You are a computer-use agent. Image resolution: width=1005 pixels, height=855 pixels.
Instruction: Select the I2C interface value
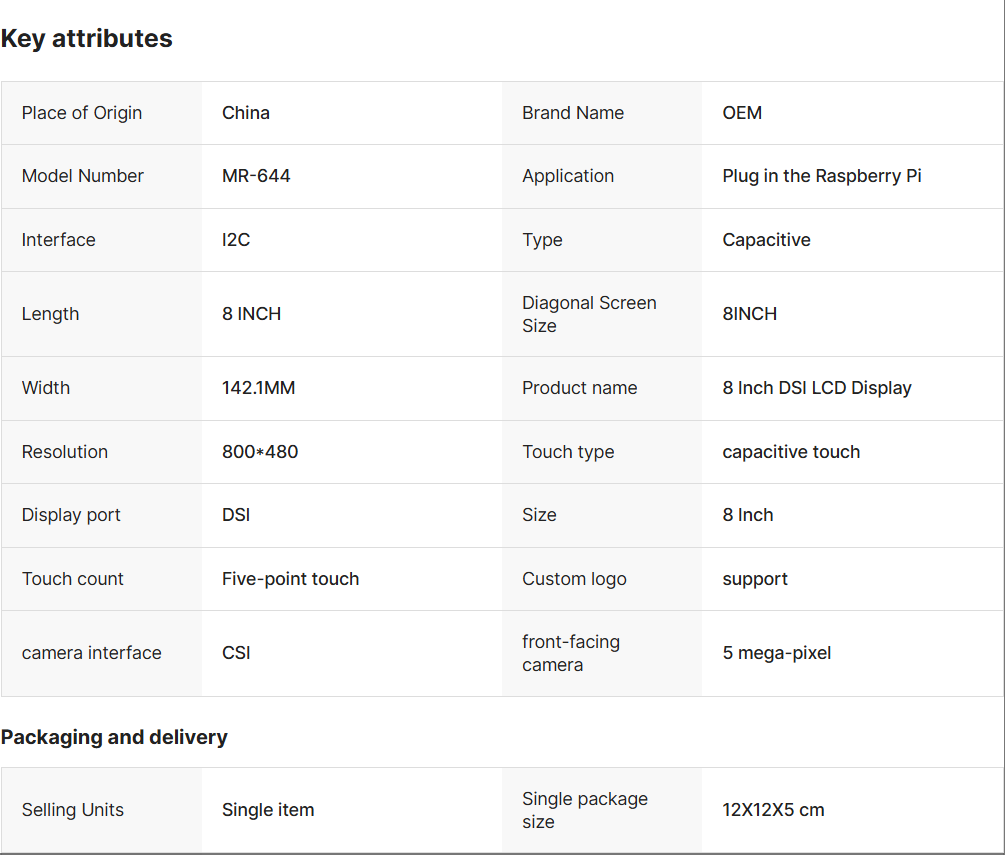[x=236, y=240]
